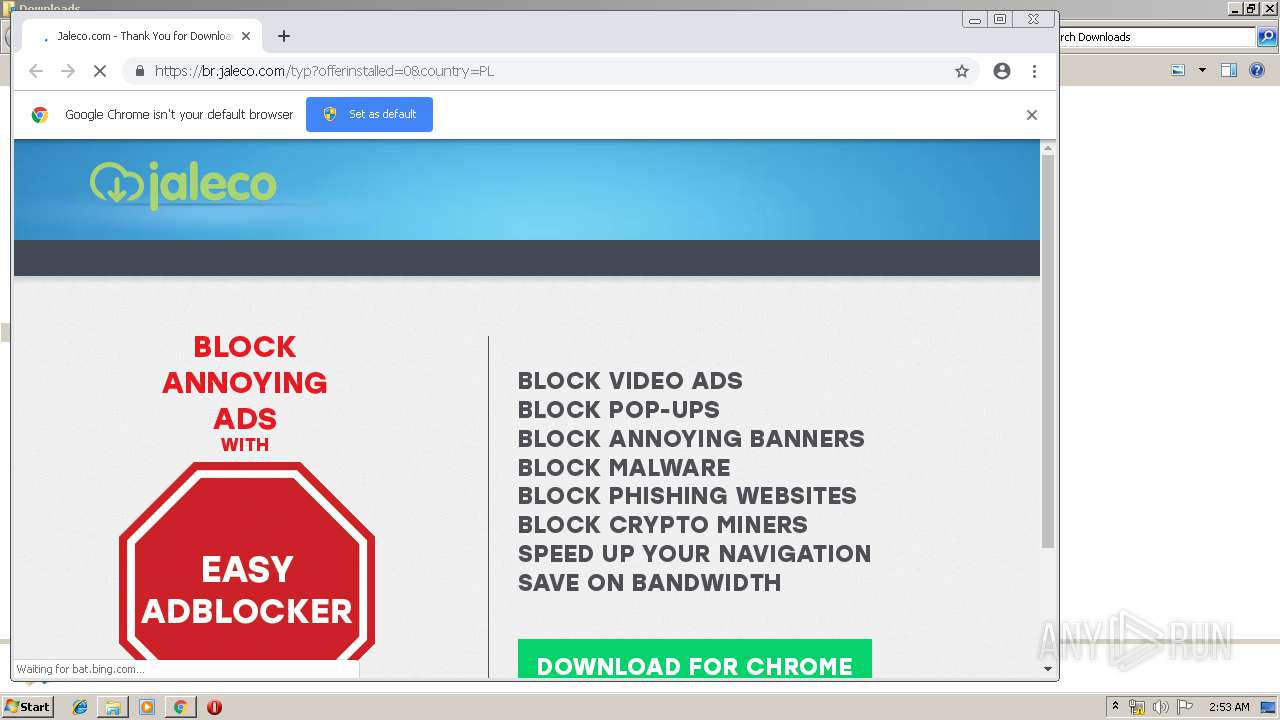Click the Explorer search magnifier button
1280x720 pixels.
tap(1266, 37)
